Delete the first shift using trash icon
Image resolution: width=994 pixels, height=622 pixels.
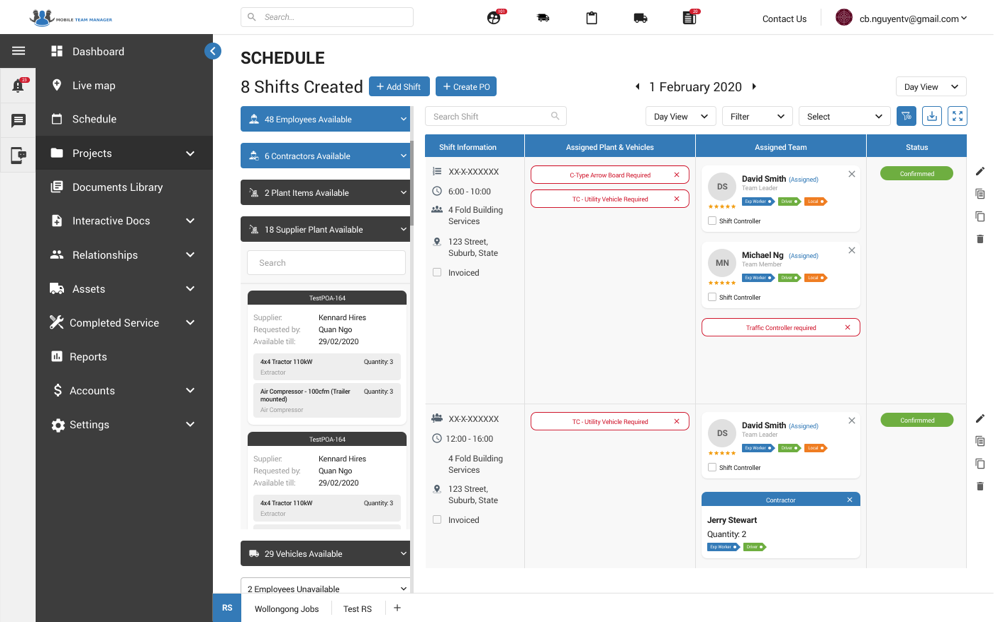[980, 239]
